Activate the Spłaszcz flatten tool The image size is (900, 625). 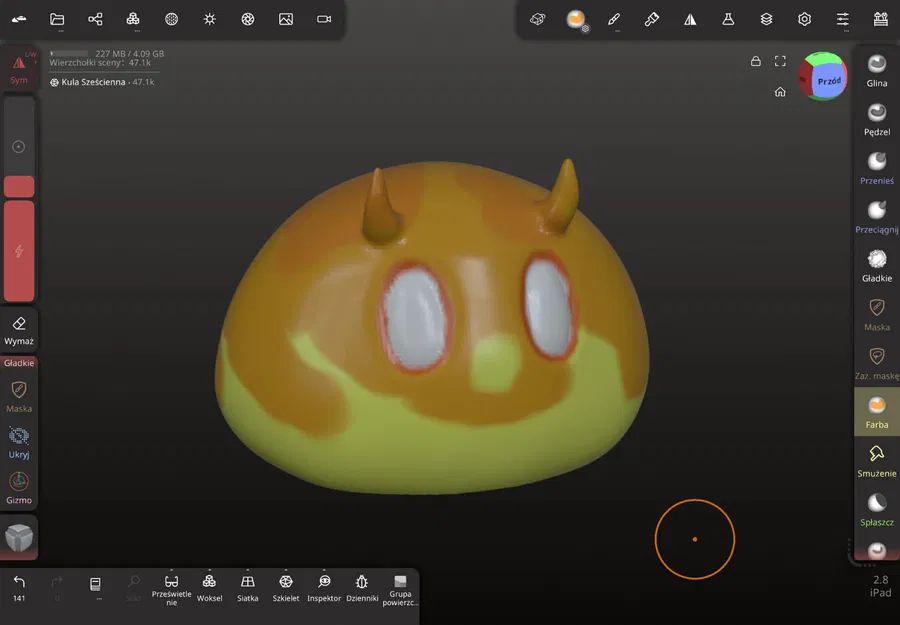(877, 508)
